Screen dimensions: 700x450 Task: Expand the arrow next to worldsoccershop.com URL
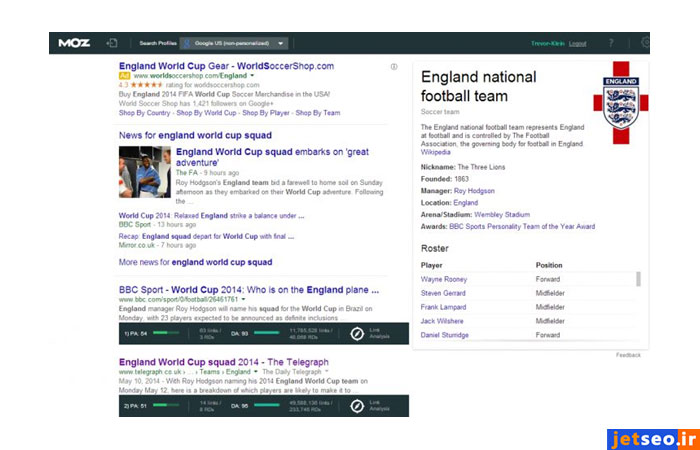[x=252, y=76]
